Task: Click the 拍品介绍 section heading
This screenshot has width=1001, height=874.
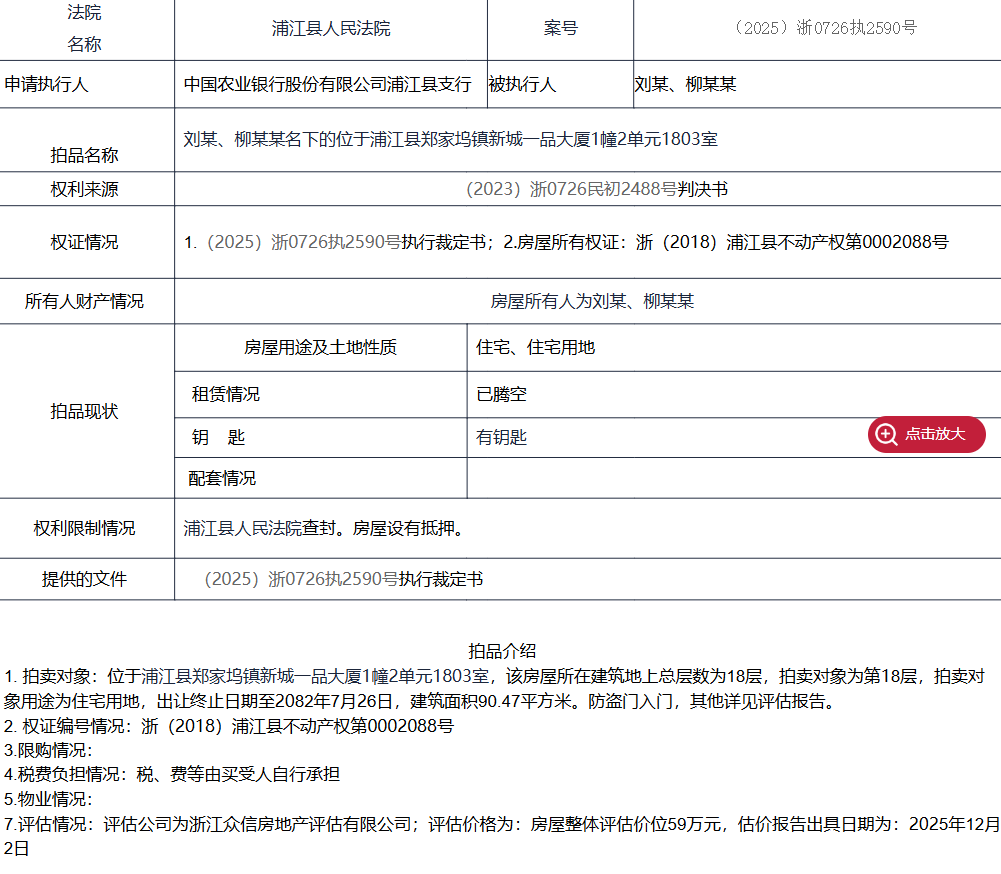Action: (x=502, y=651)
